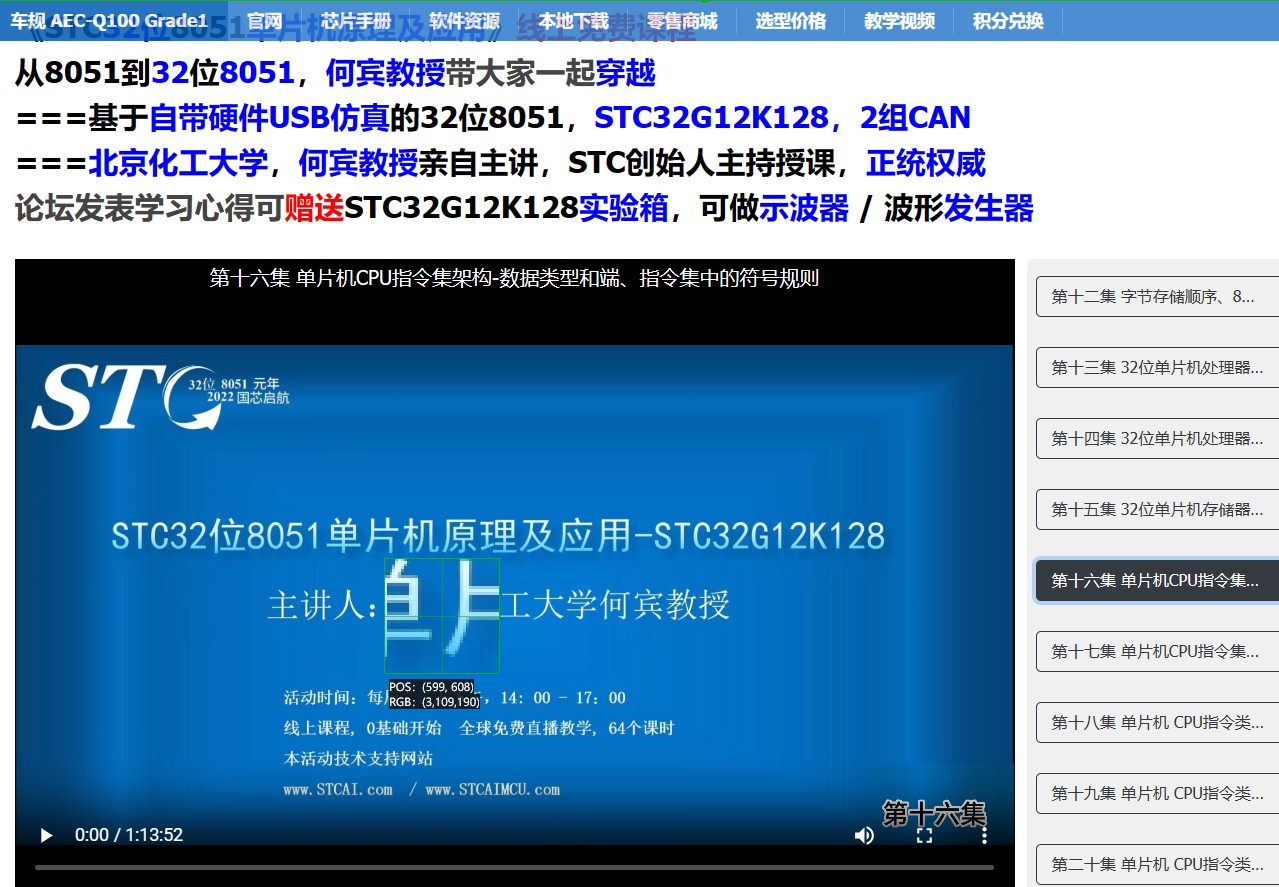Select episode 第十三集 32位单片机处理器
The image size is (1279, 887).
point(1157,367)
